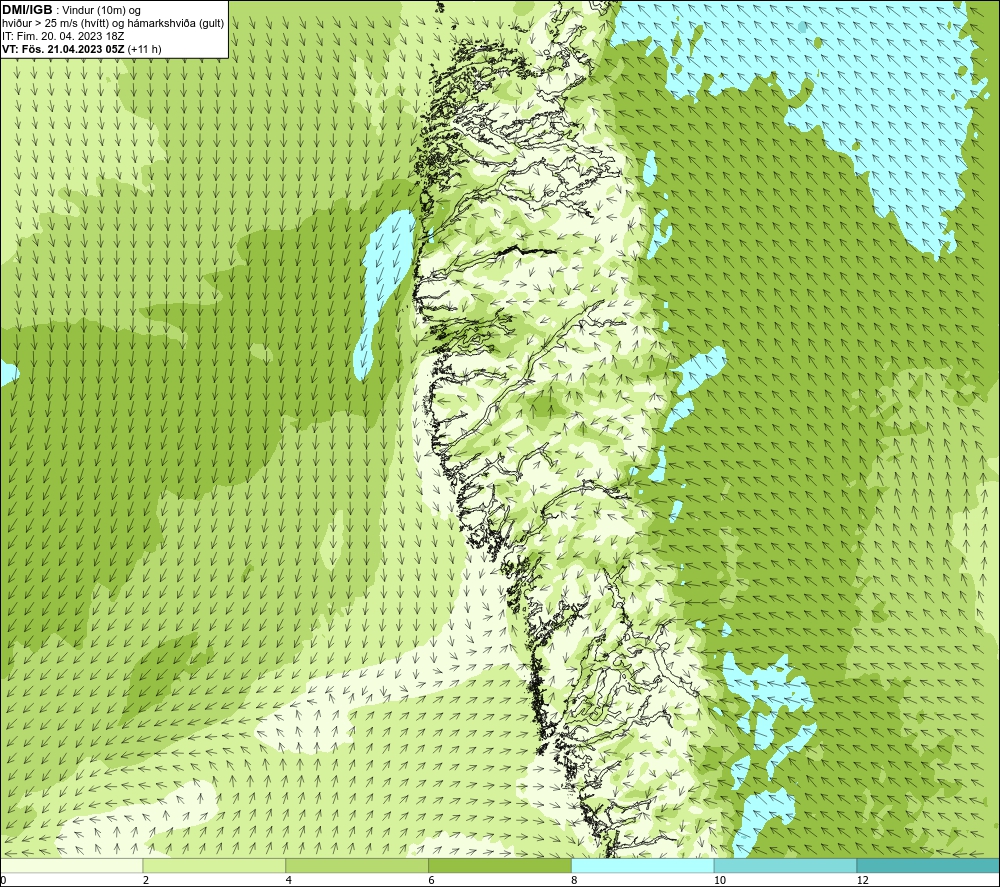Click the 8–10 m/s light cyan swatch
1000x887 pixels.
(643, 866)
